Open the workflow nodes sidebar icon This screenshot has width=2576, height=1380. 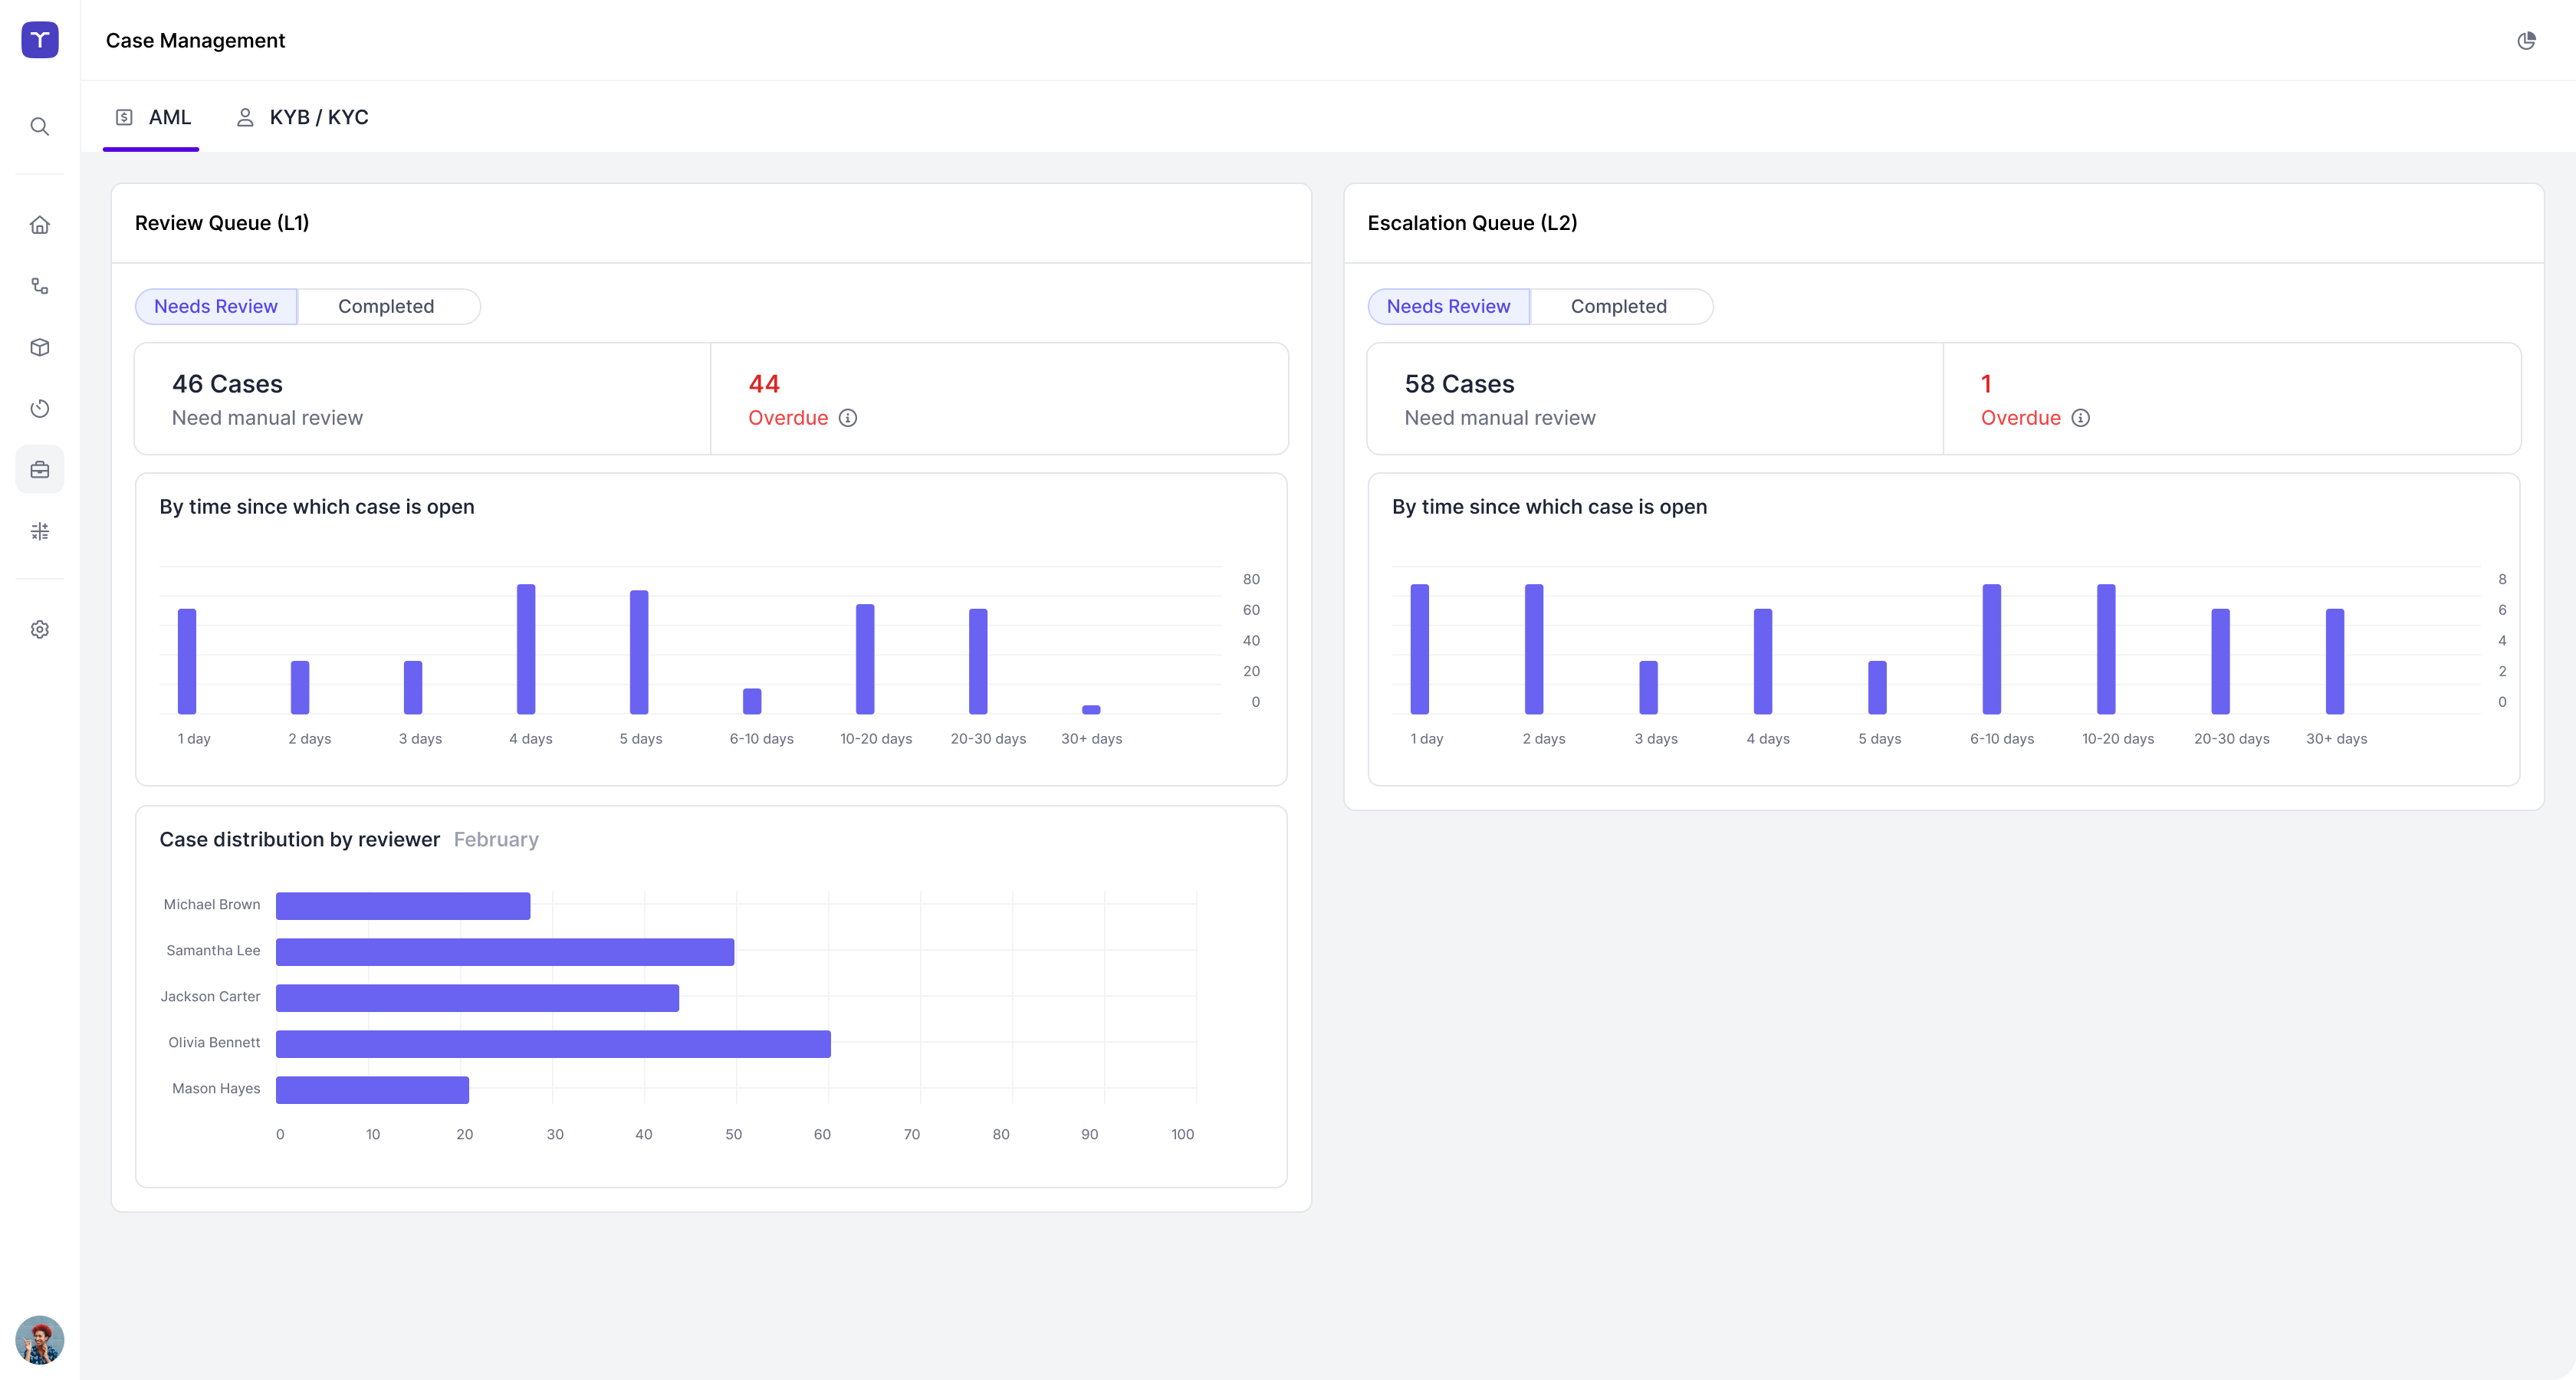tap(40, 287)
